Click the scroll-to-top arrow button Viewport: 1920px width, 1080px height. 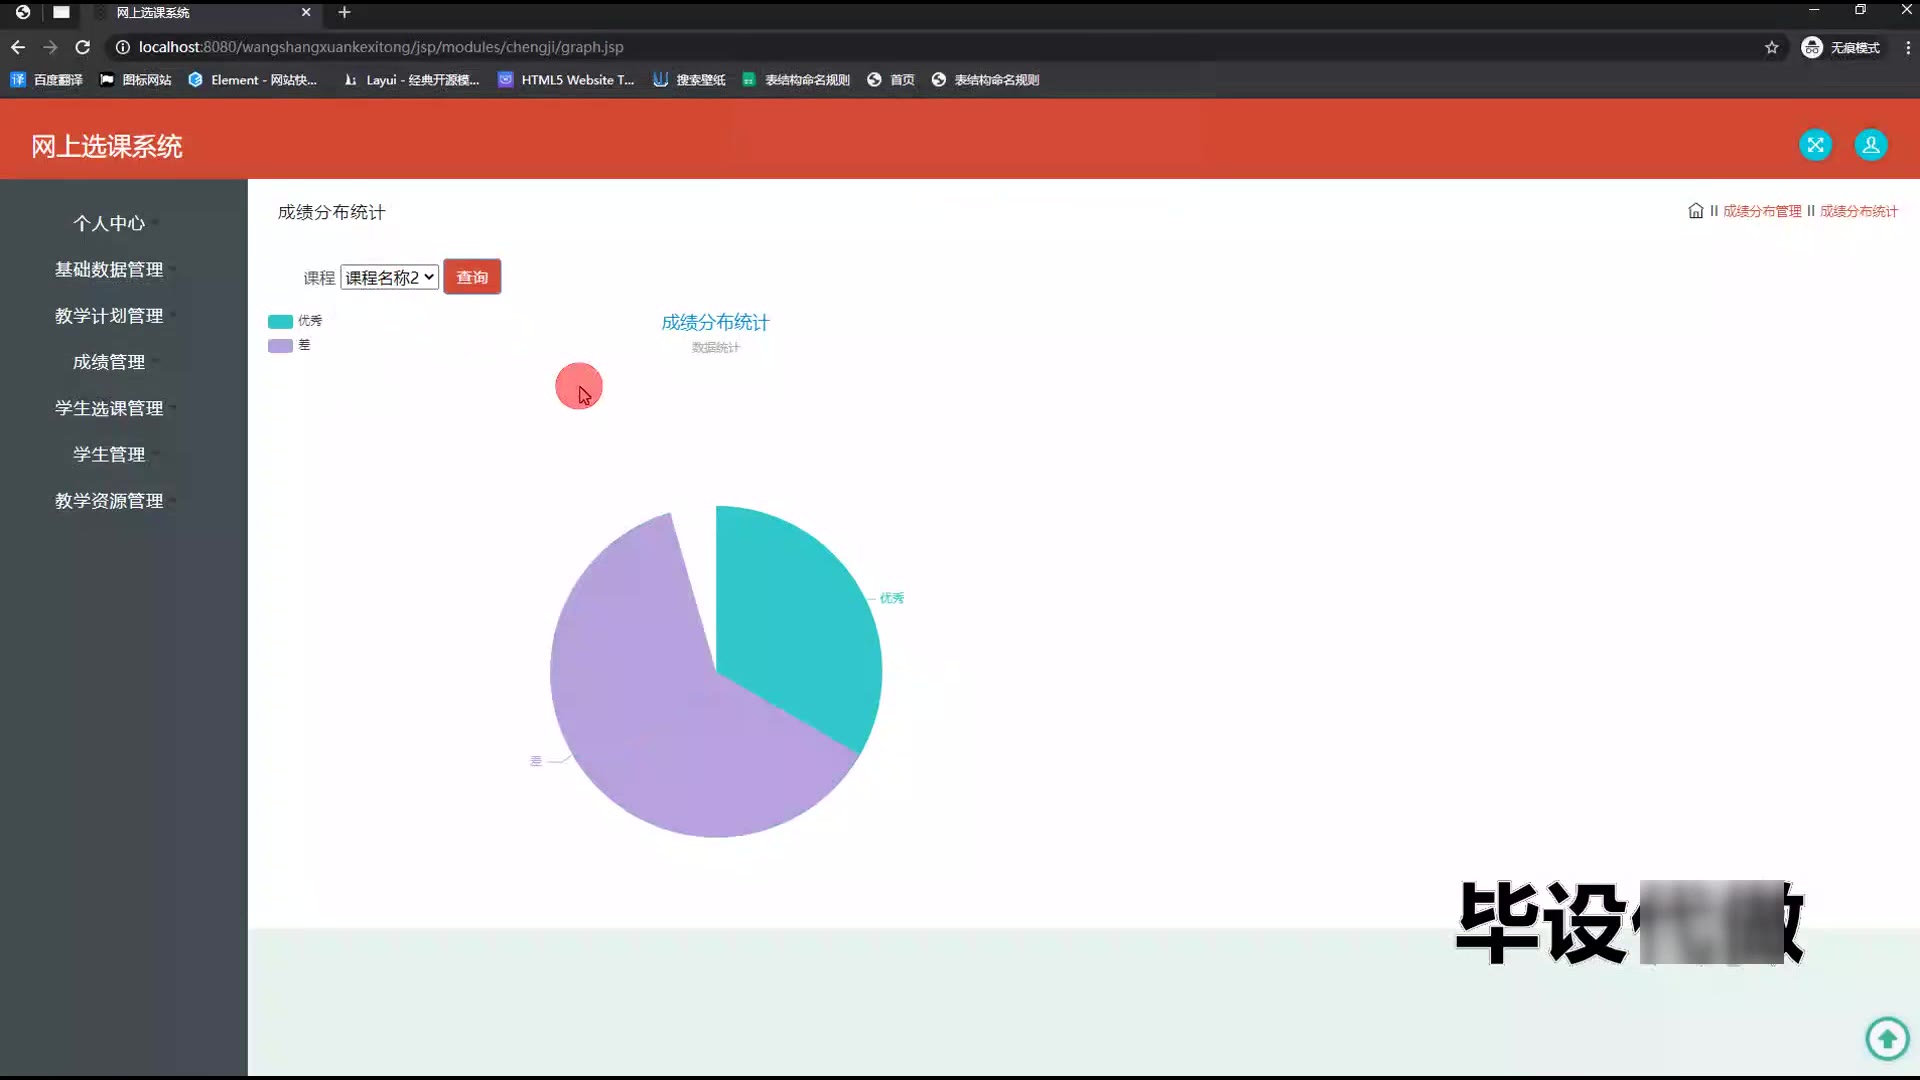click(1887, 1039)
